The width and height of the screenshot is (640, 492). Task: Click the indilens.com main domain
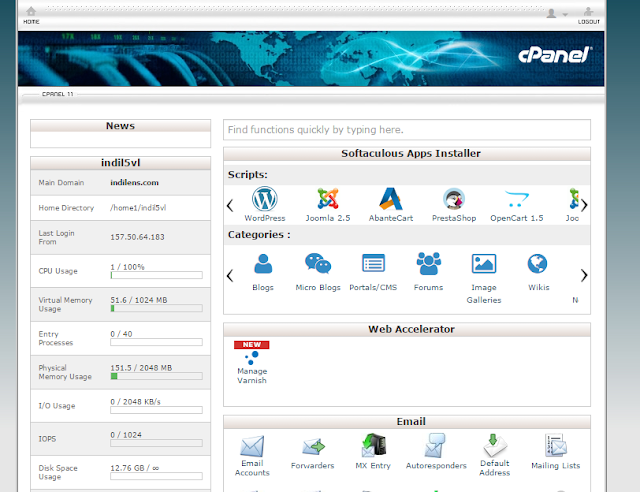coord(134,183)
